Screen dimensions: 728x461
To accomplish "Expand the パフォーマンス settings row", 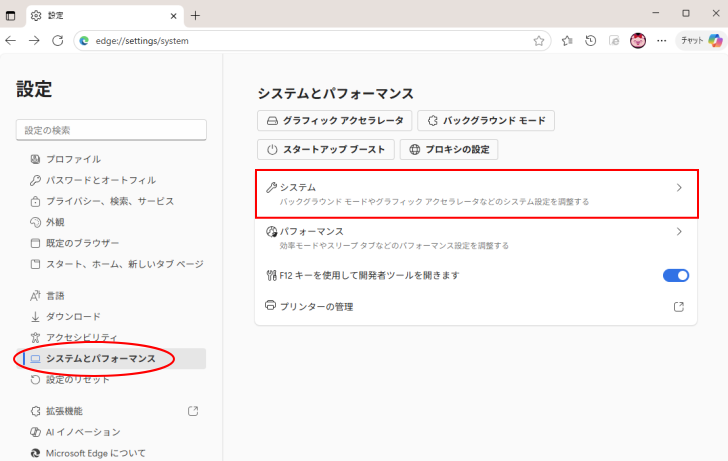I will point(475,237).
